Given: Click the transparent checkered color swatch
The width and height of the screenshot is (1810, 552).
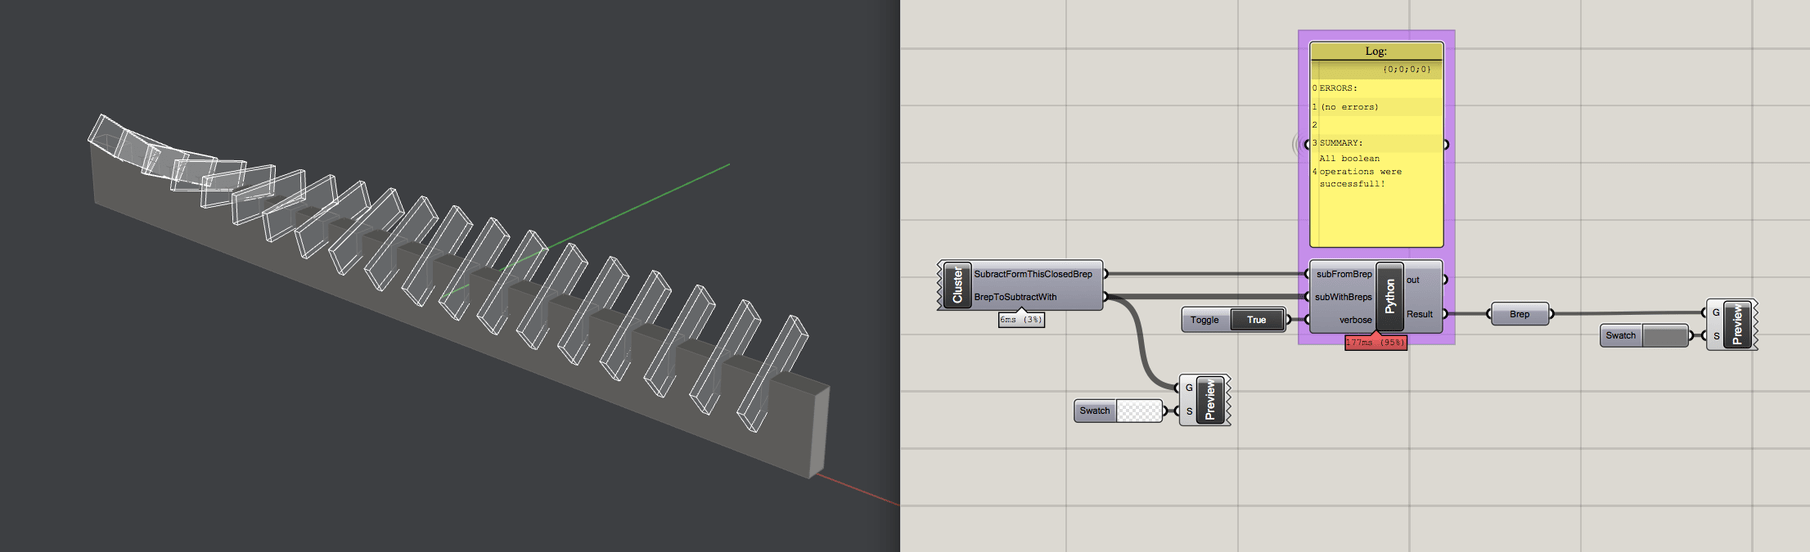Looking at the screenshot, I should coord(1139,410).
